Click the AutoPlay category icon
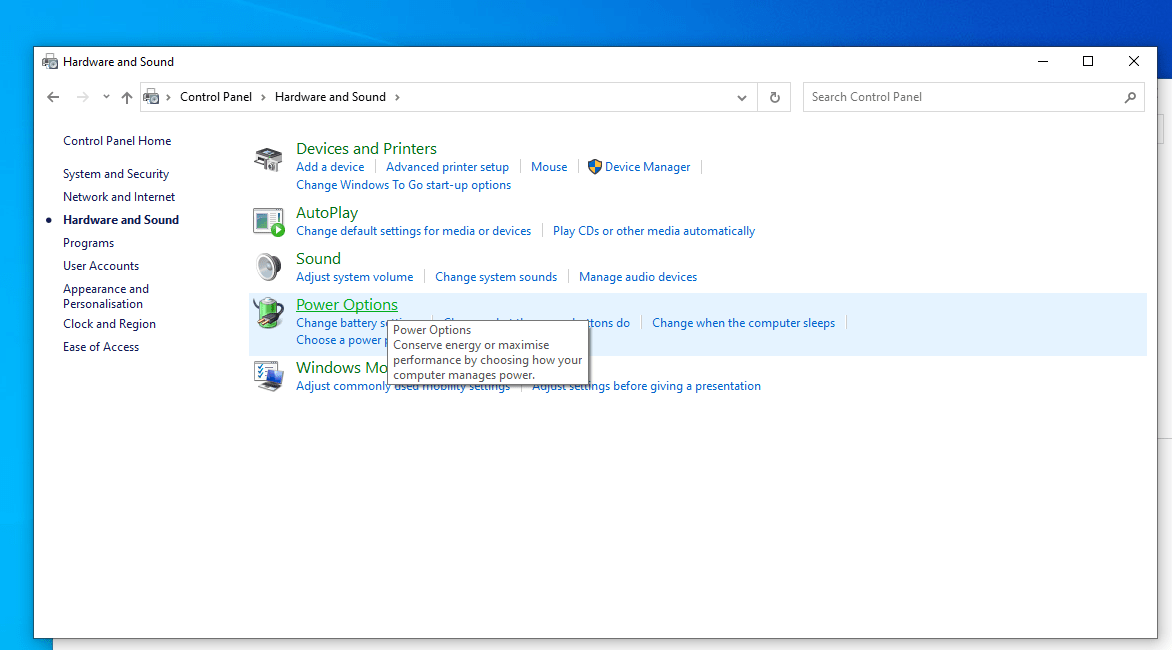Viewport: 1172px width, 650px height. point(268,222)
